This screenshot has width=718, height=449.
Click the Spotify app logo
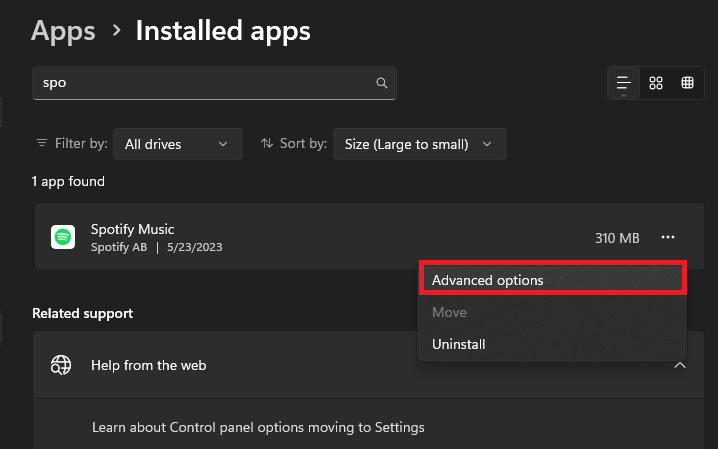pos(63,237)
